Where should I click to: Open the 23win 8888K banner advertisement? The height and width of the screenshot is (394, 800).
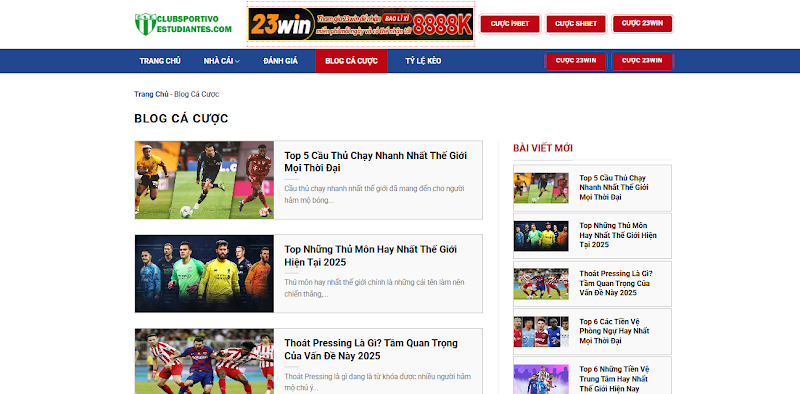[x=361, y=24]
